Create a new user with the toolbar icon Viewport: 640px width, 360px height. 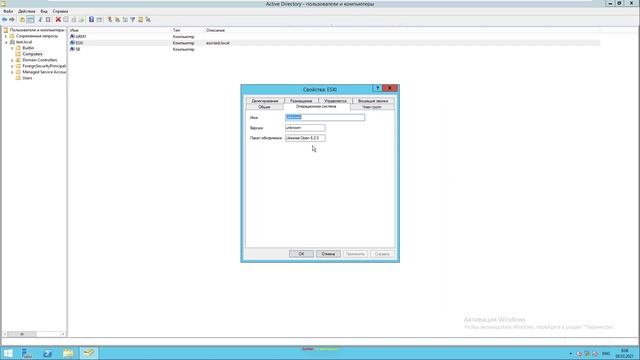coord(110,20)
